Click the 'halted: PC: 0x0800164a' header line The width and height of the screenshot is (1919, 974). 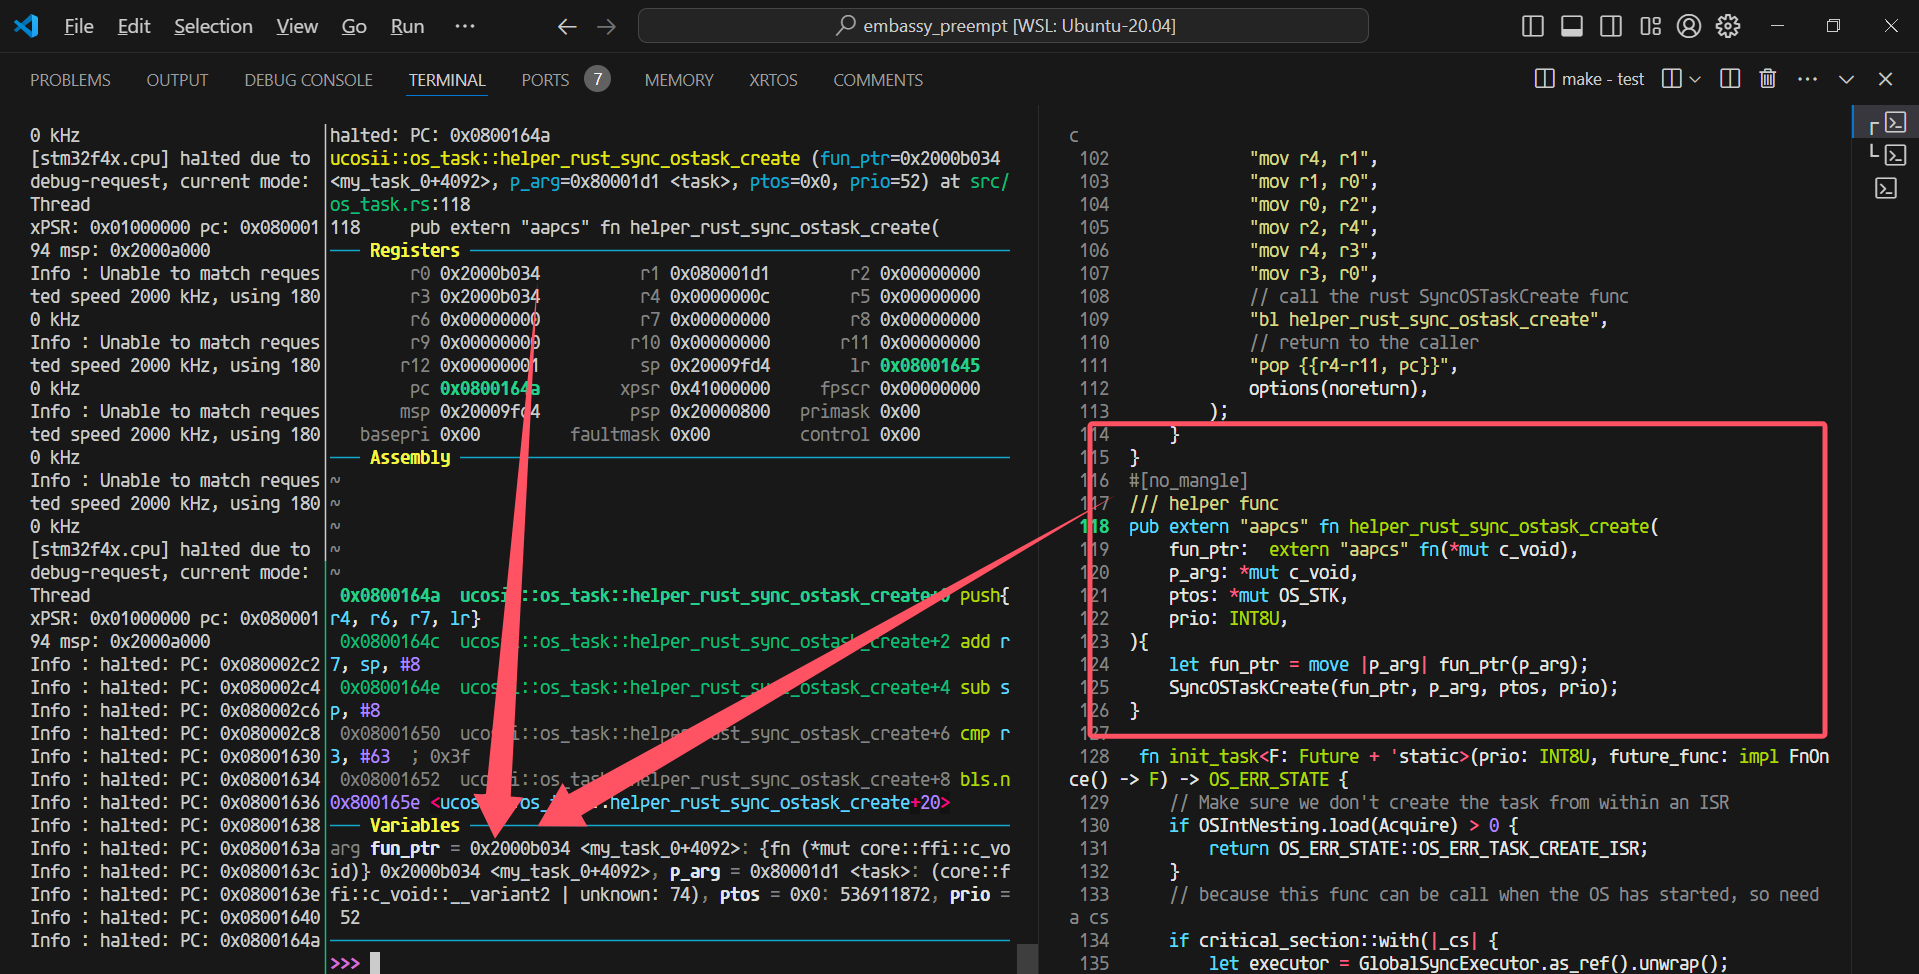click(440, 135)
